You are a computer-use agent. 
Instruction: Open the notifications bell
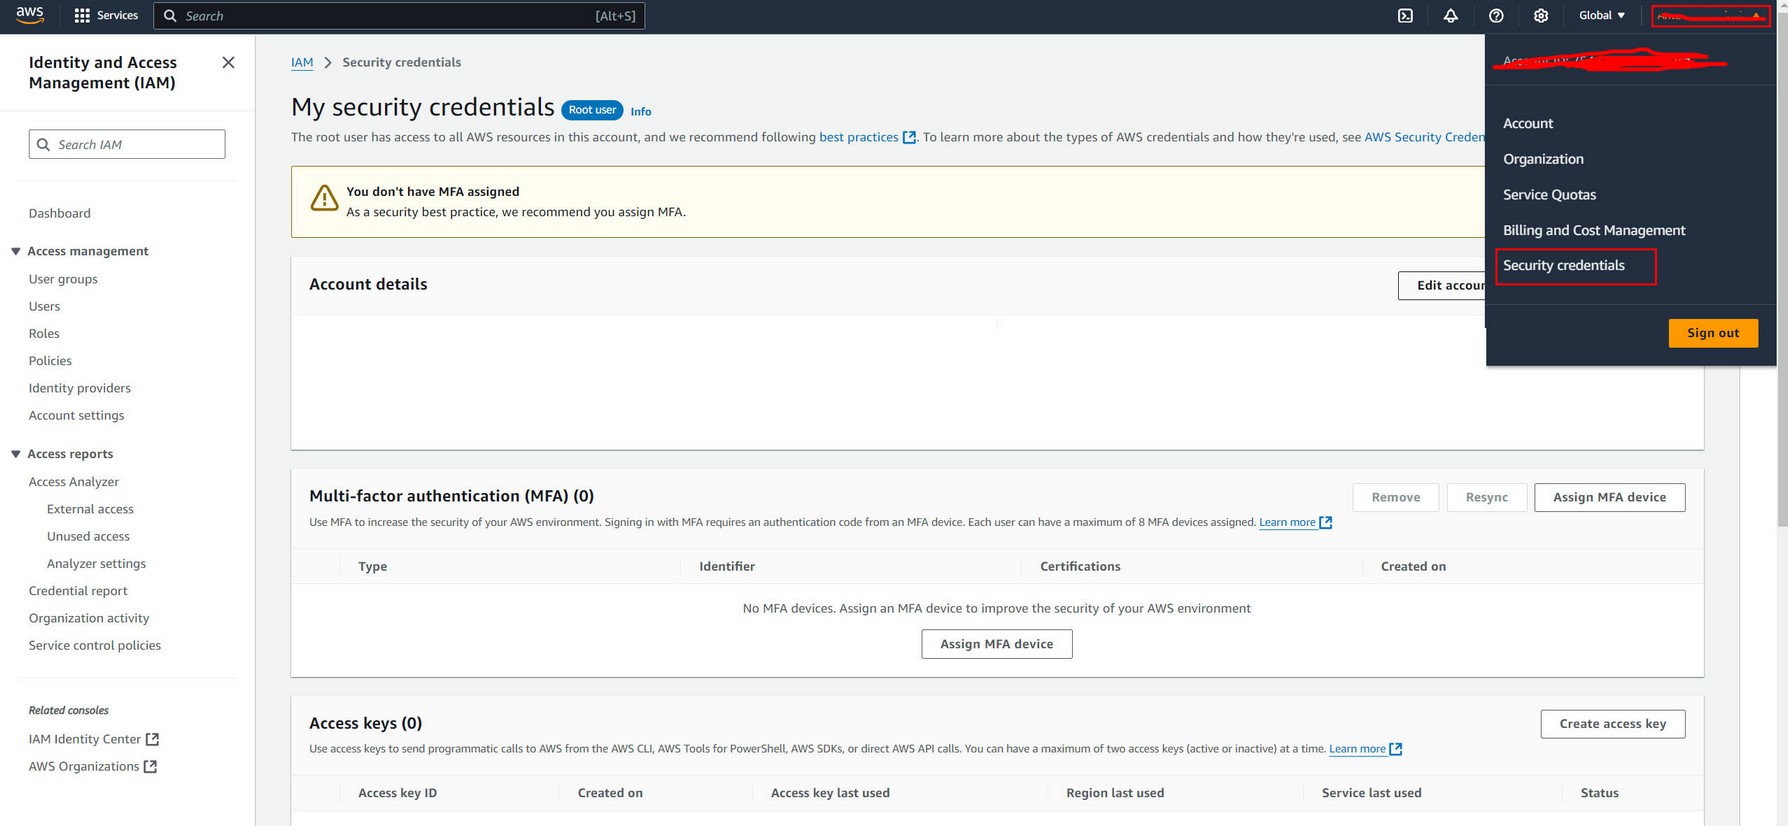pos(1450,16)
